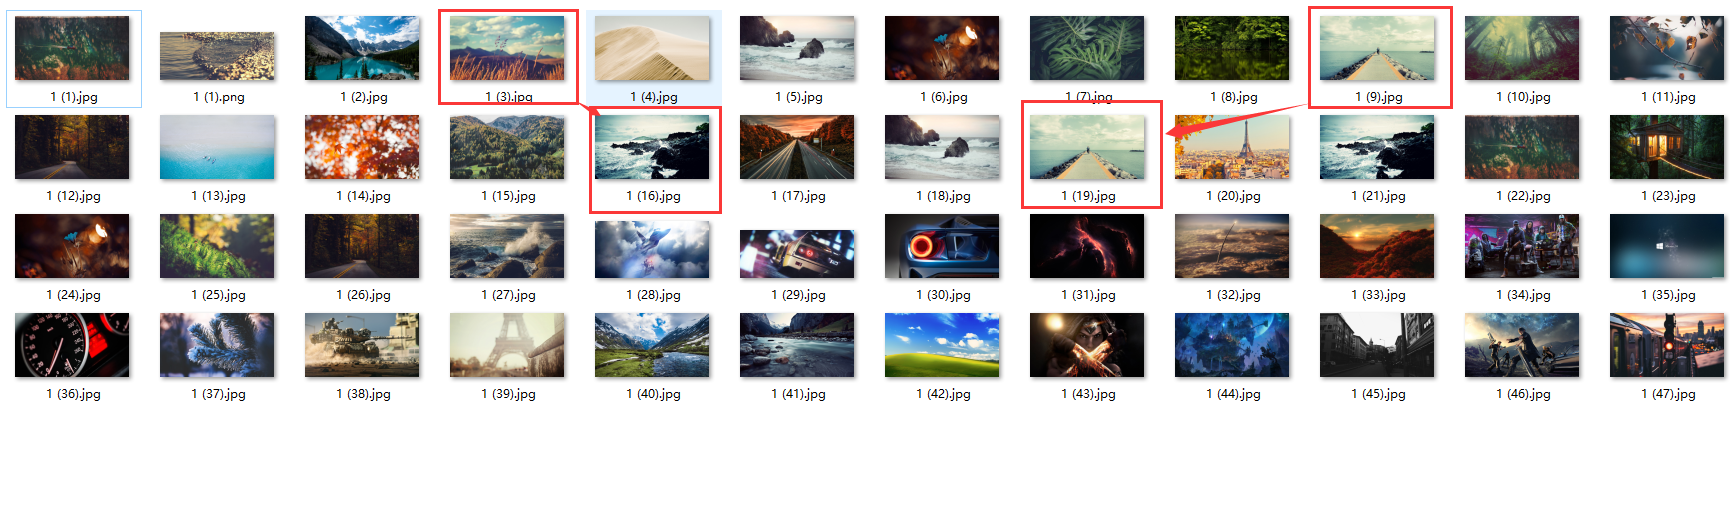This screenshot has width=1735, height=507.
Task: Select the 1 (1).png file
Action: pos(217,56)
